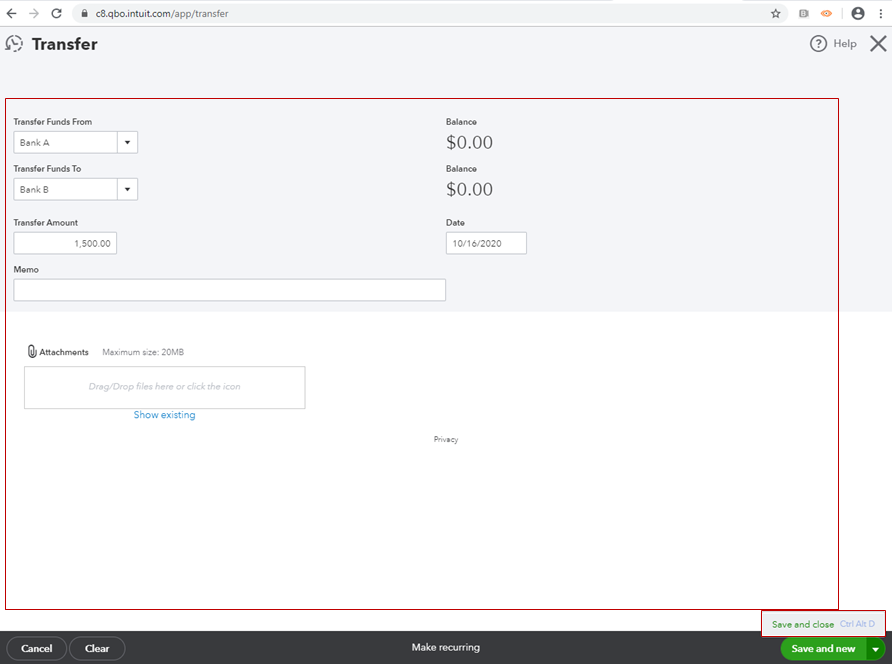Expand the Transfer Funds To dropdown arrow
This screenshot has width=892, height=664.
[127, 189]
